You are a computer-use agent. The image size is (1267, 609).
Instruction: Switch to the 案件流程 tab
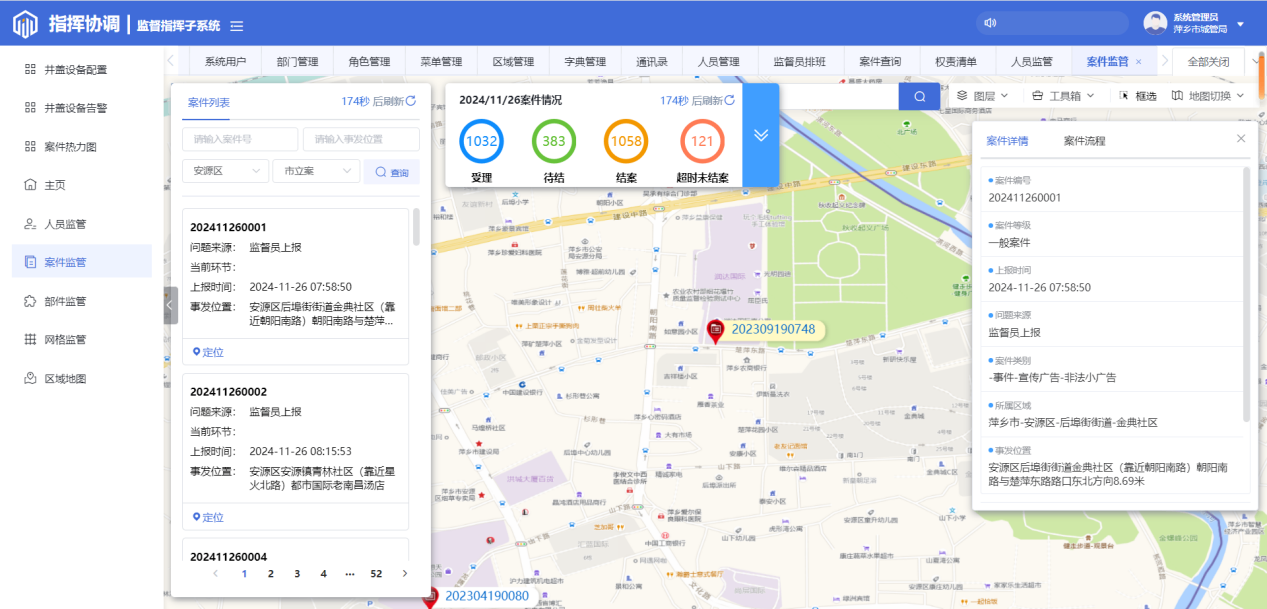[1084, 141]
